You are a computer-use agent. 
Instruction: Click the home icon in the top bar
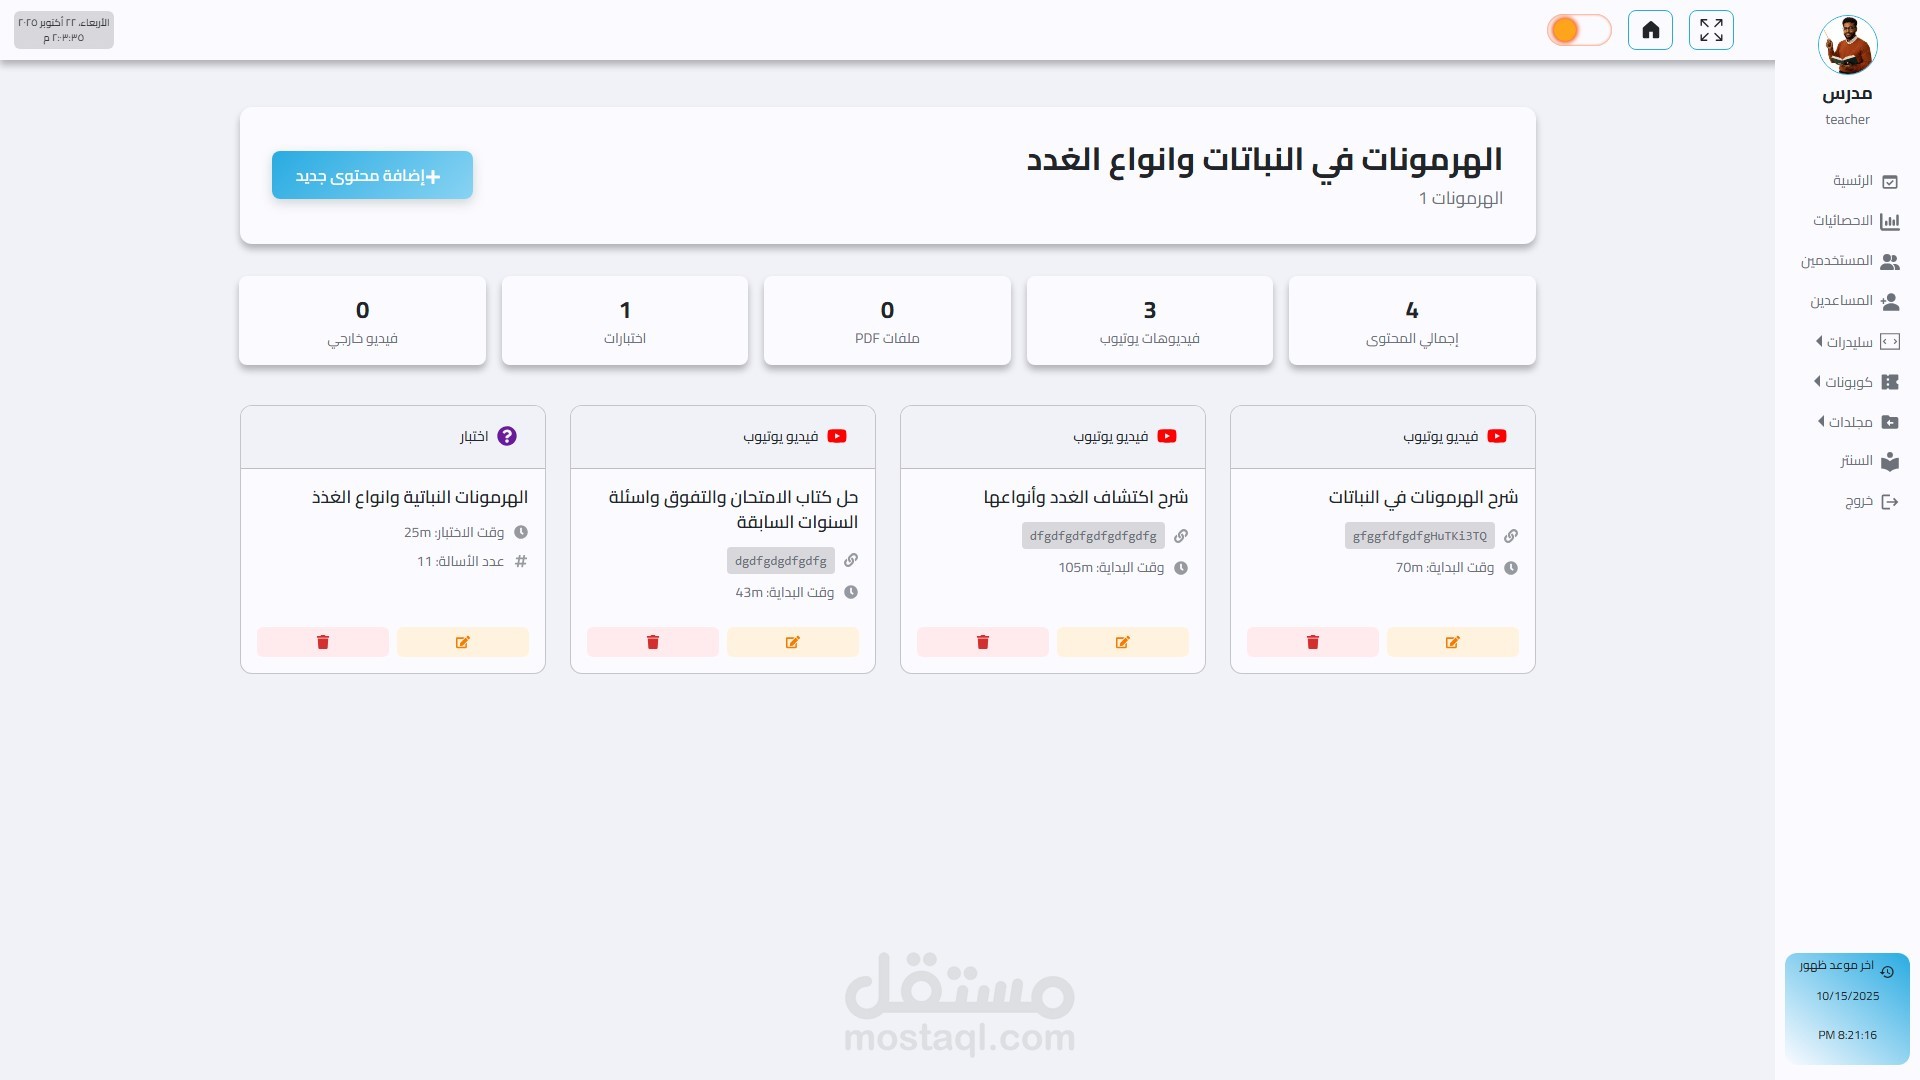pyautogui.click(x=1650, y=30)
